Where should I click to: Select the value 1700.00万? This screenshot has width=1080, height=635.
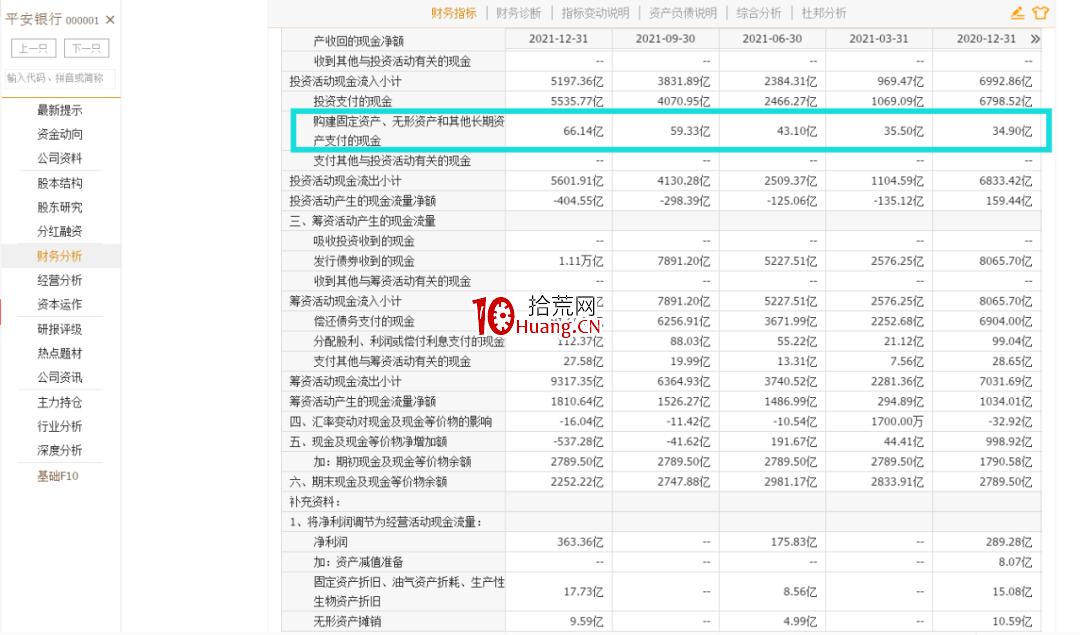(x=897, y=421)
